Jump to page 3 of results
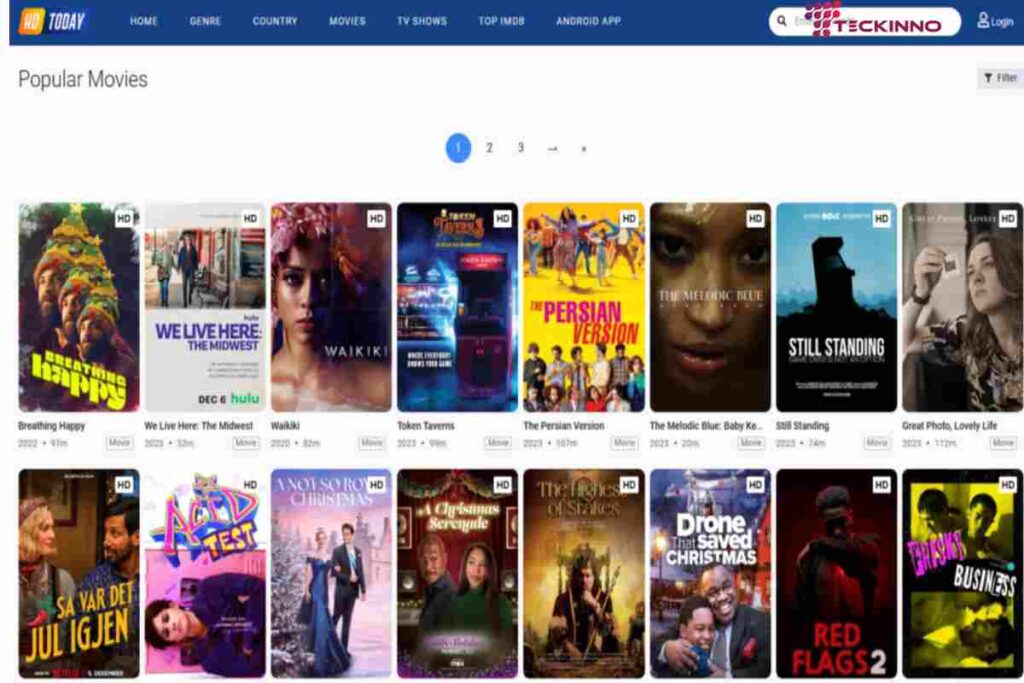Image resolution: width=1024 pixels, height=683 pixels. click(520, 148)
